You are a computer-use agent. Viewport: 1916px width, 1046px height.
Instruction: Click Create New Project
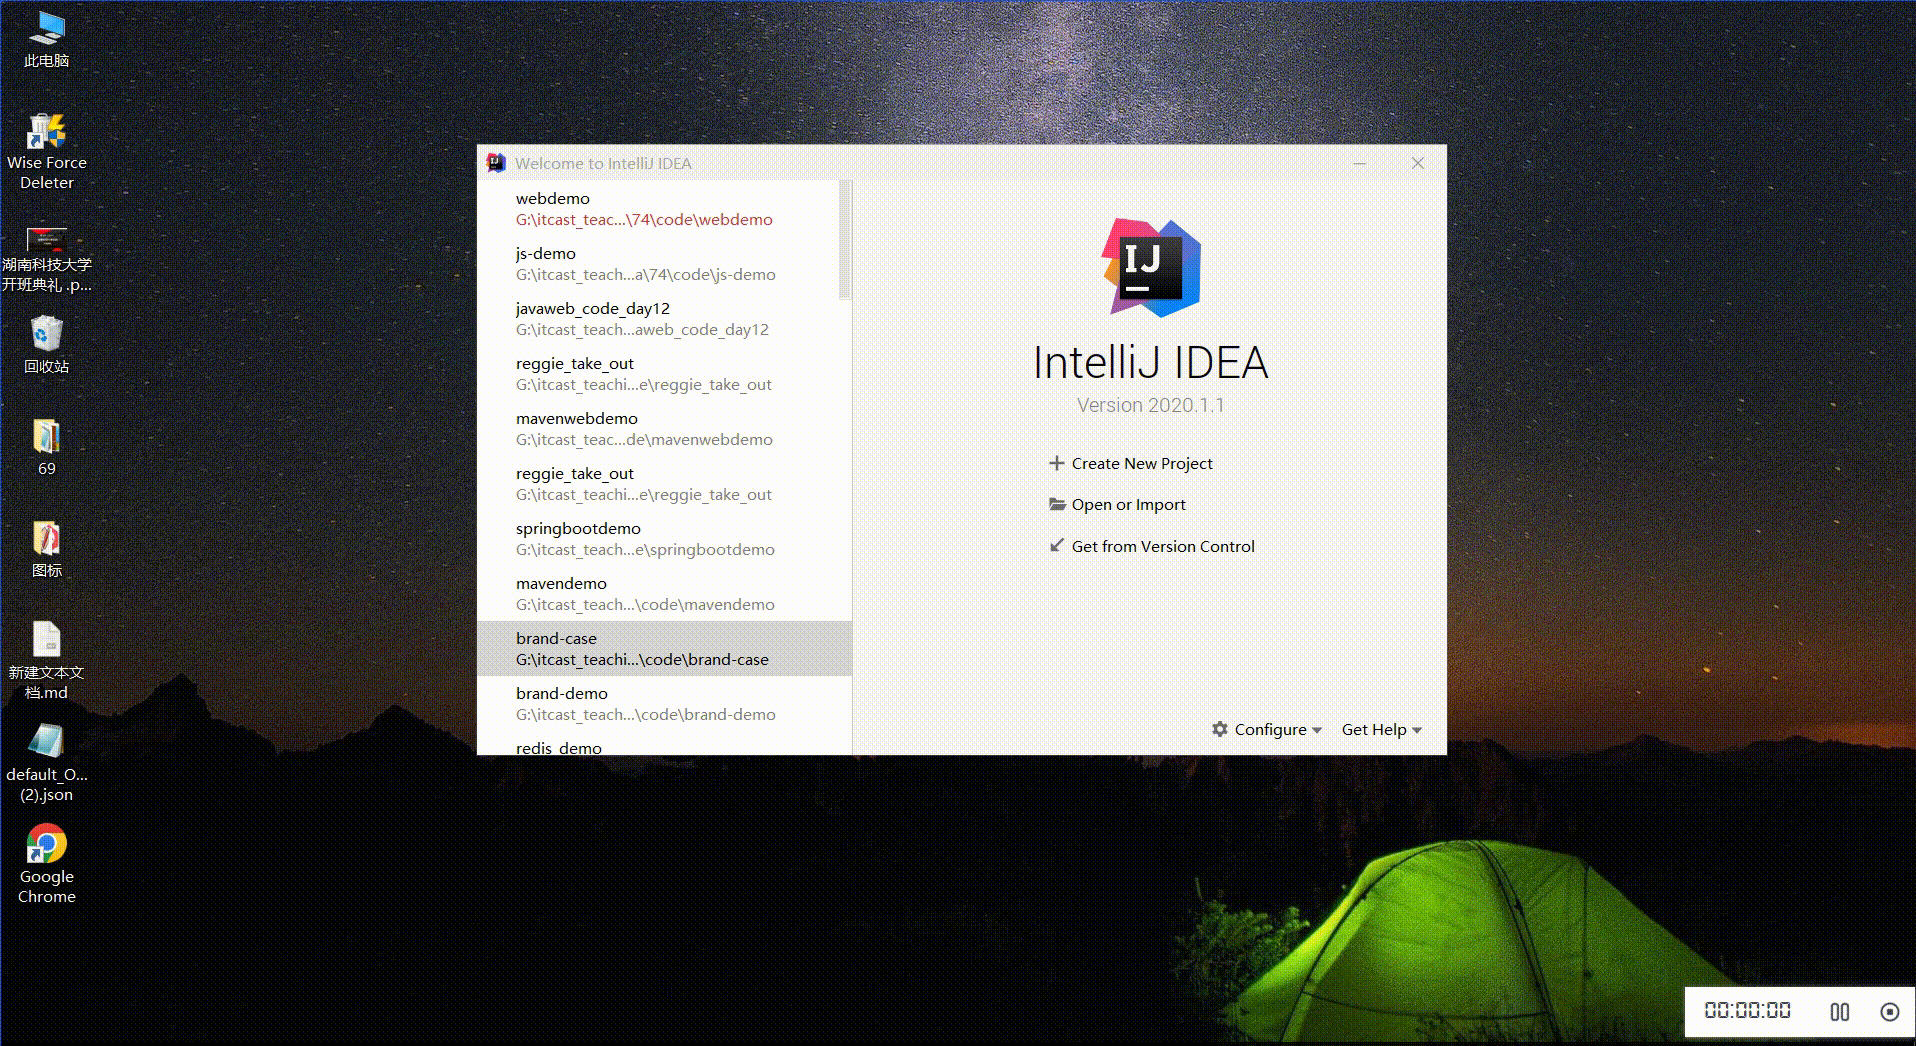pyautogui.click(x=1142, y=463)
